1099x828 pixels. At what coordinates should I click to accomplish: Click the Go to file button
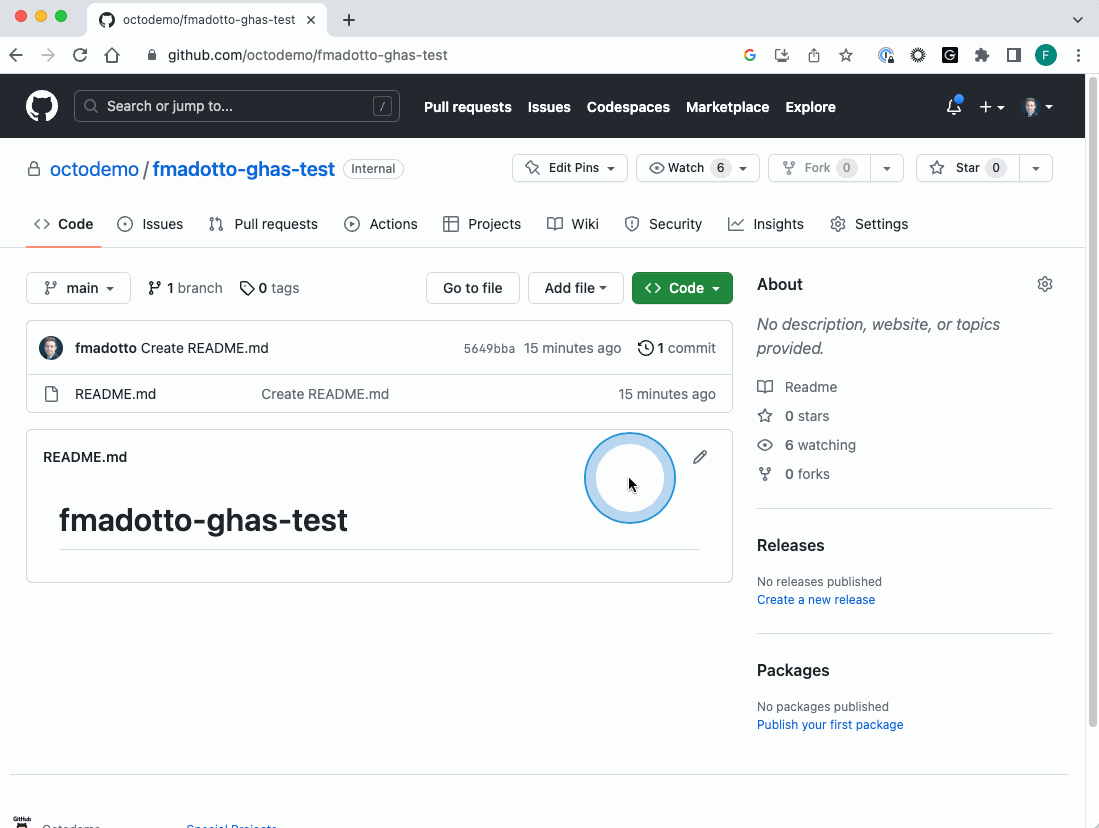472,288
